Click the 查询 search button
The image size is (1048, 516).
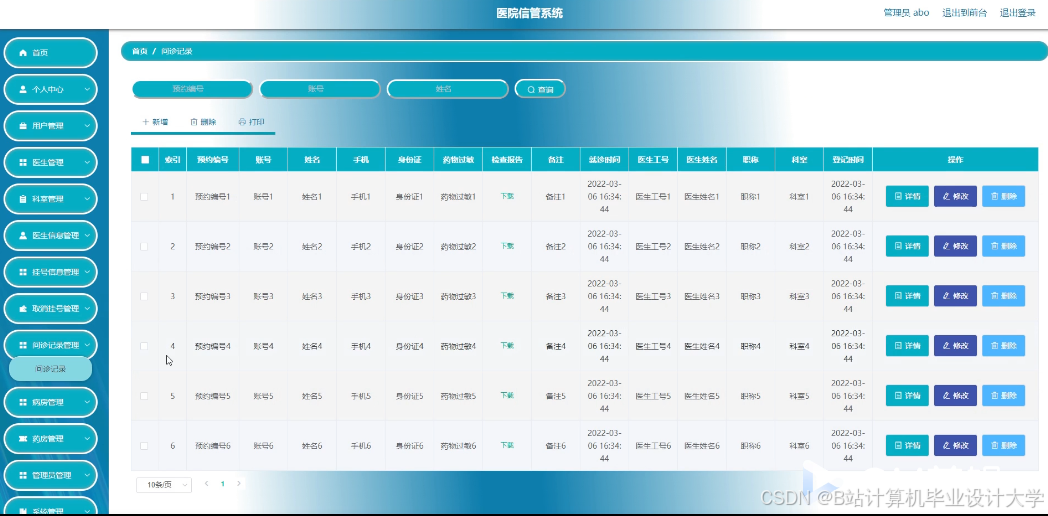pyautogui.click(x=540, y=89)
